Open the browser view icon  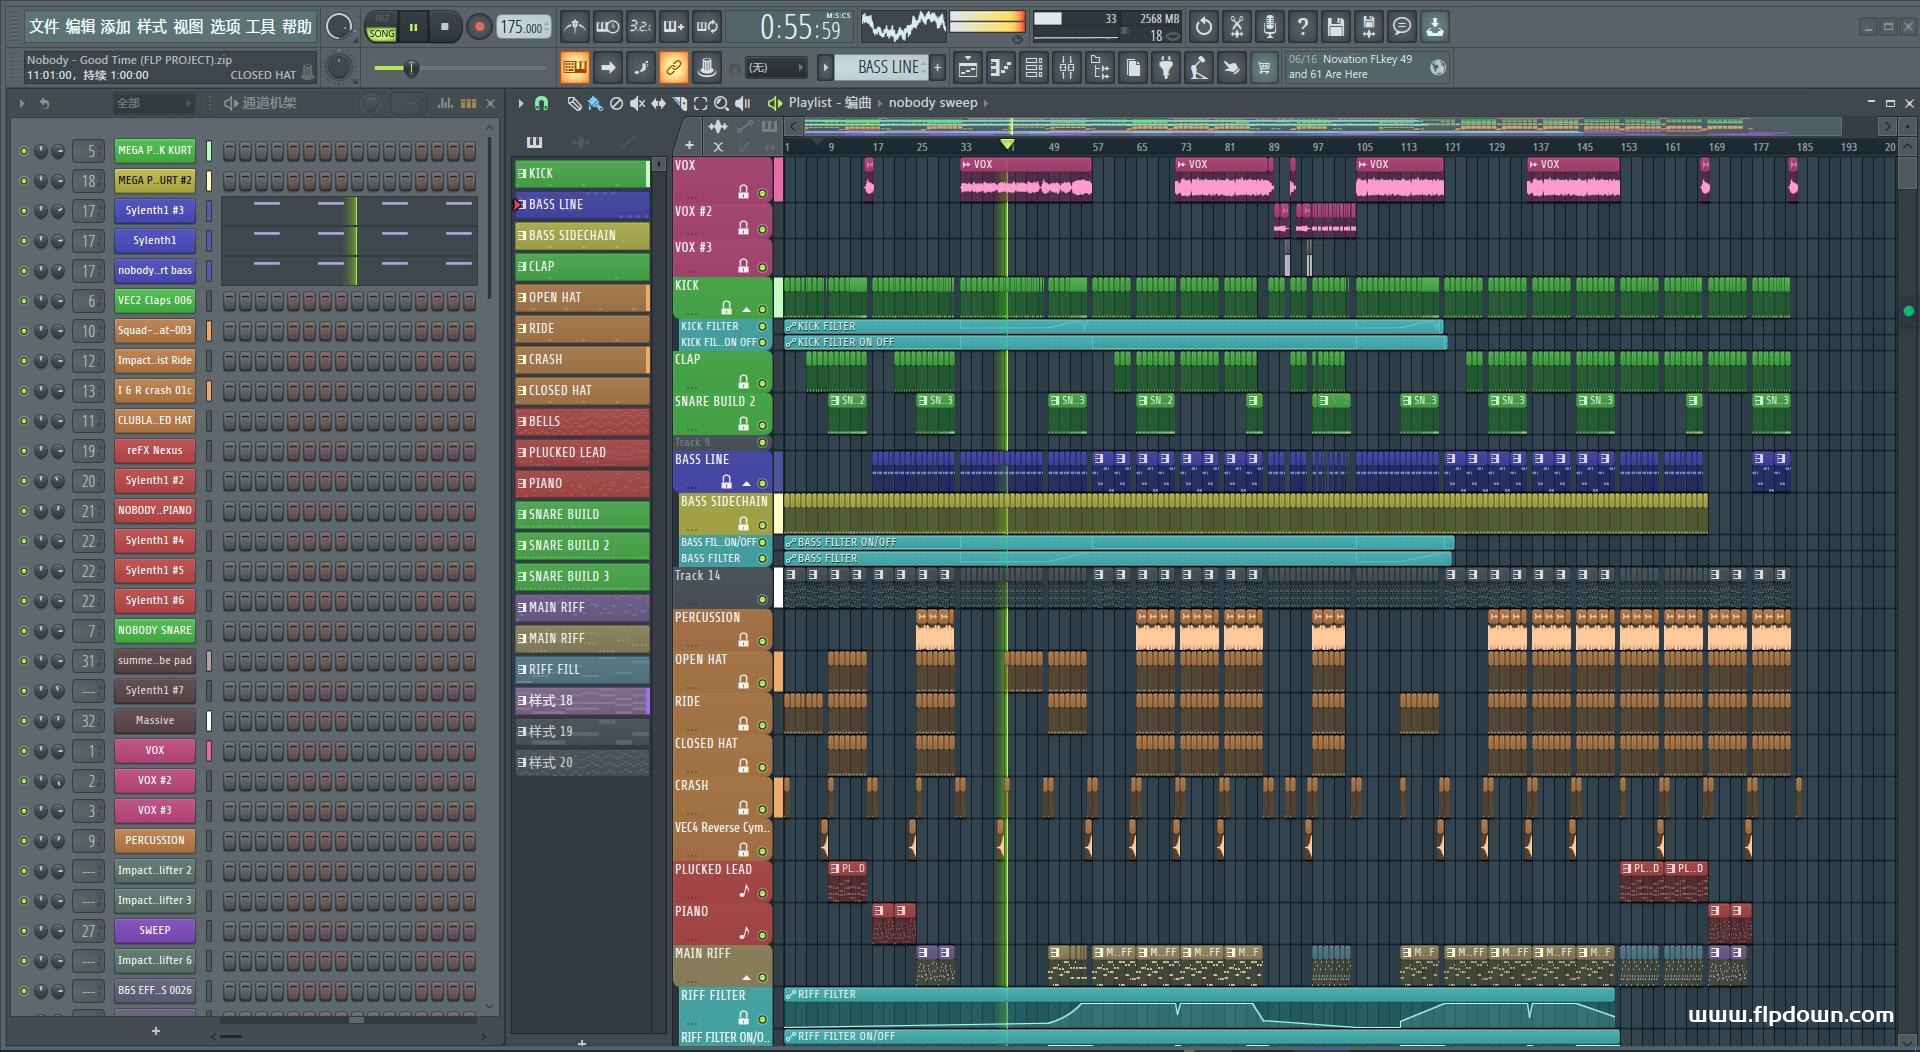1100,68
